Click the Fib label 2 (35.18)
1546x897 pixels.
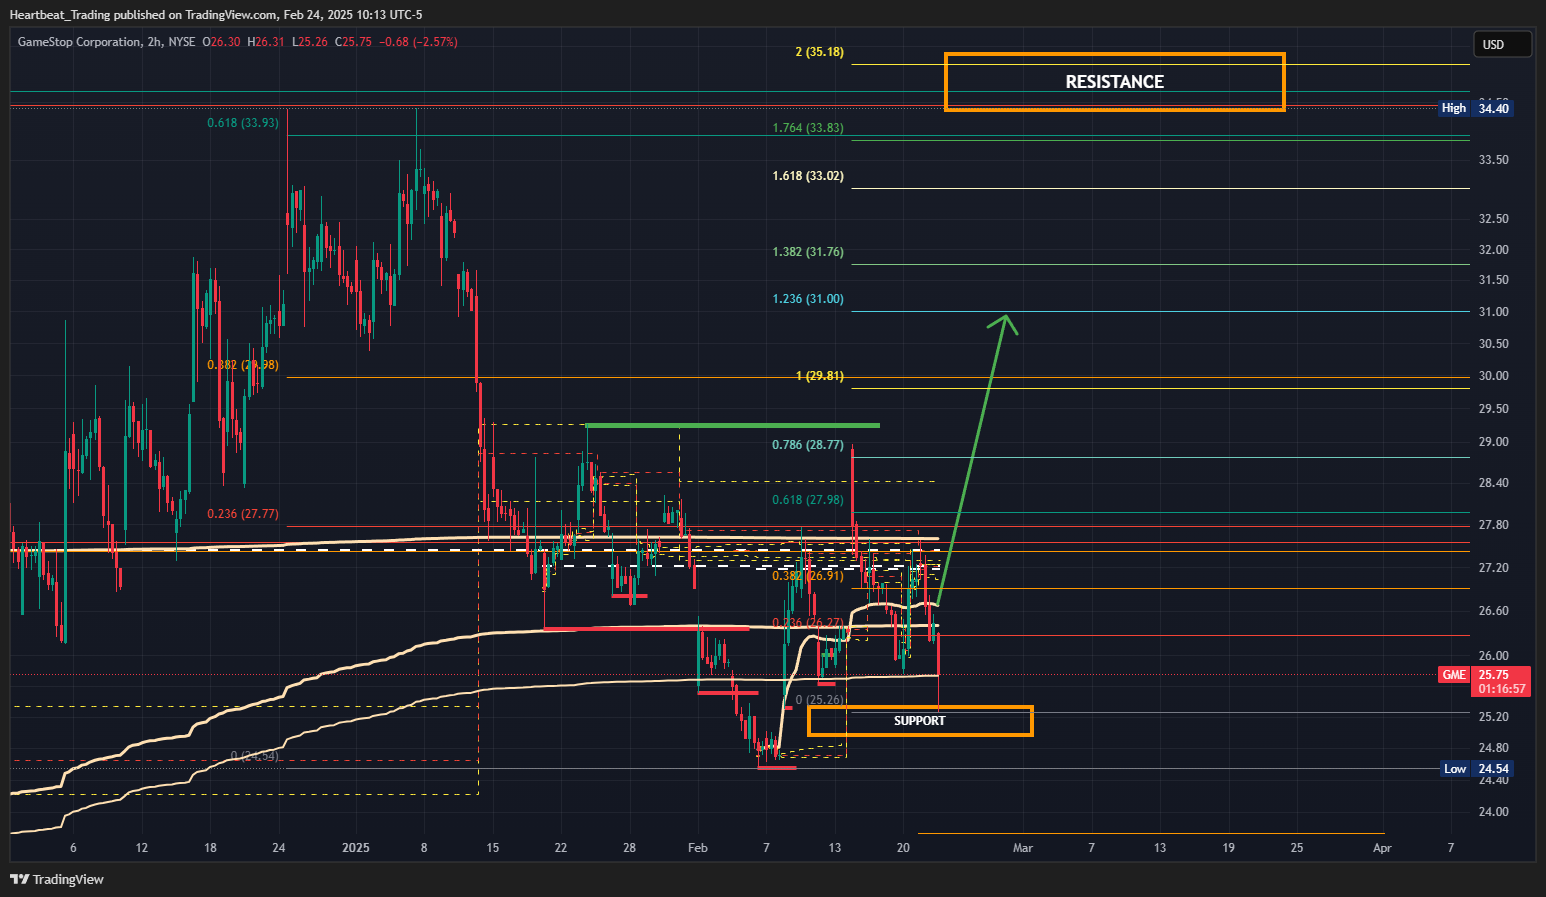[x=819, y=52]
